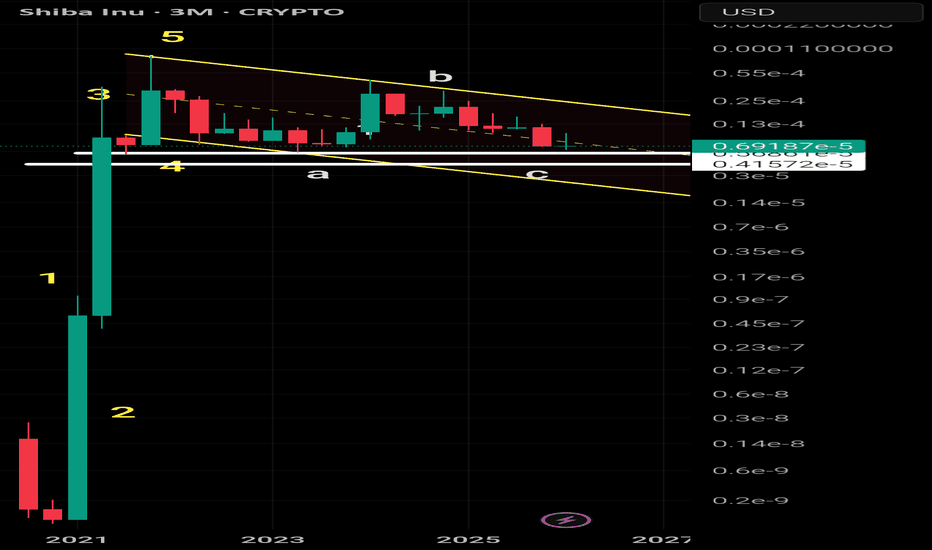
Task: Click the 2025 time axis label
Action: point(468,540)
